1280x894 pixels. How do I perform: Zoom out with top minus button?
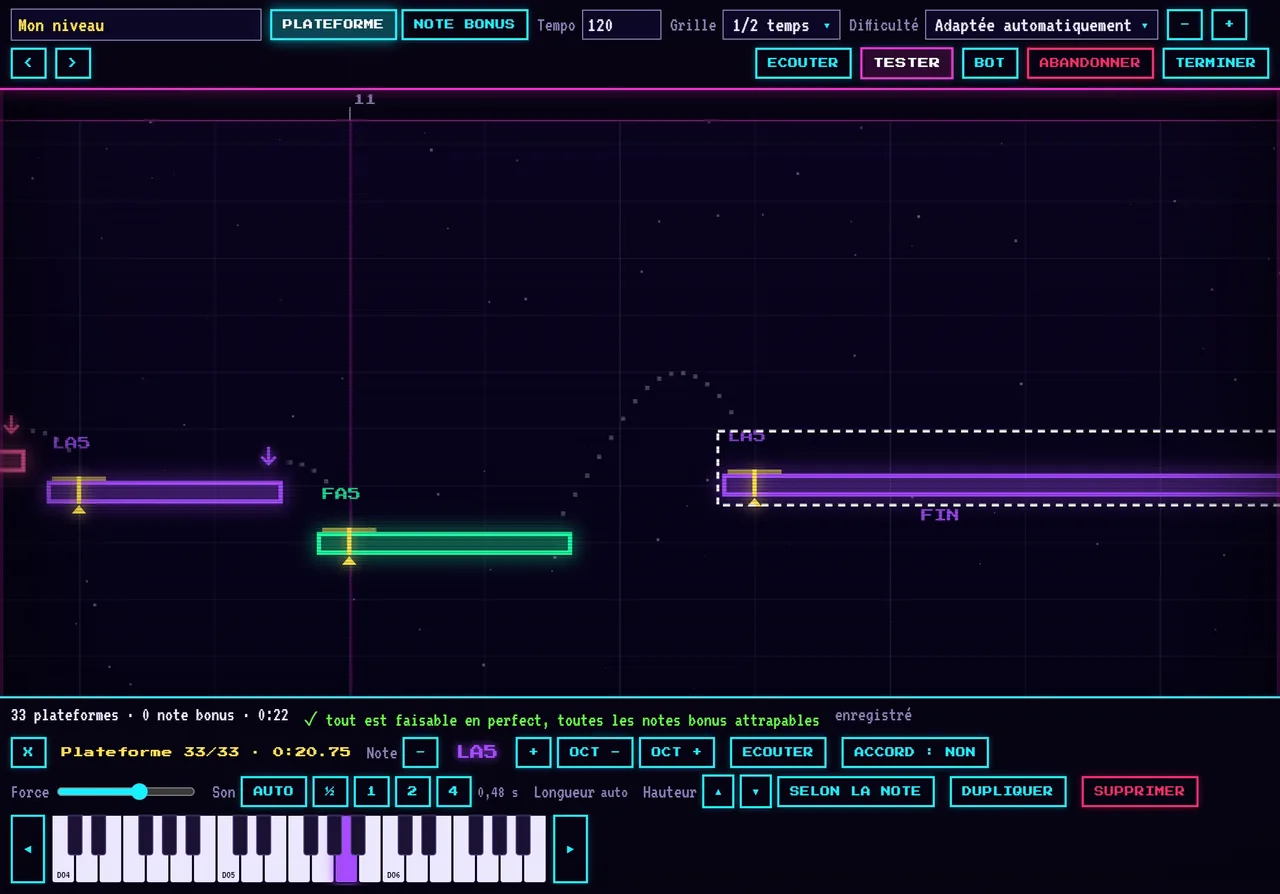point(1185,24)
